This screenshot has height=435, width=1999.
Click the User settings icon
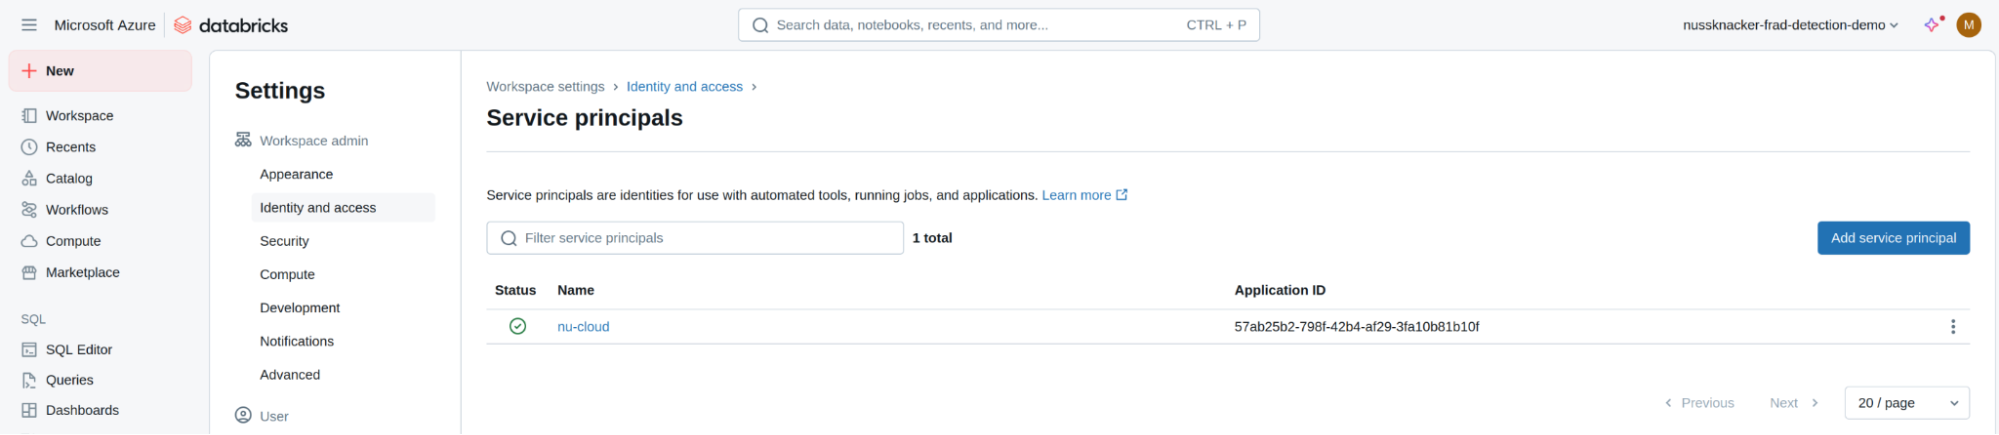243,415
